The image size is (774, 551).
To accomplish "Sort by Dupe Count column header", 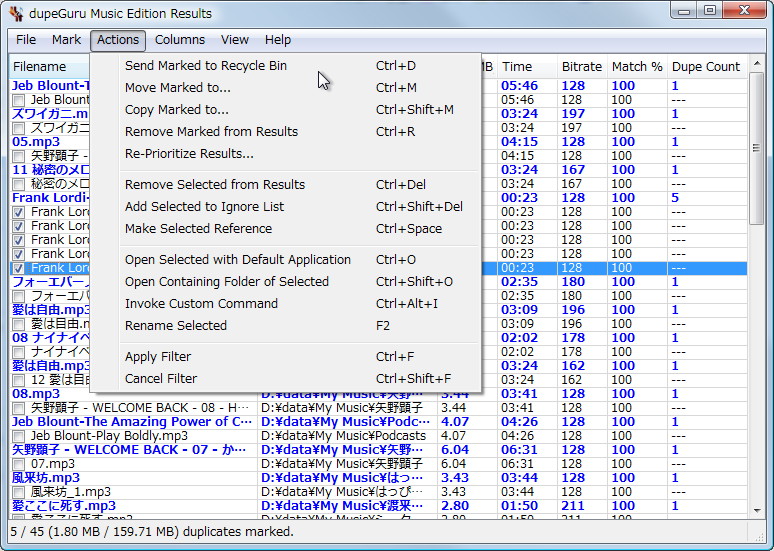I will [x=707, y=67].
